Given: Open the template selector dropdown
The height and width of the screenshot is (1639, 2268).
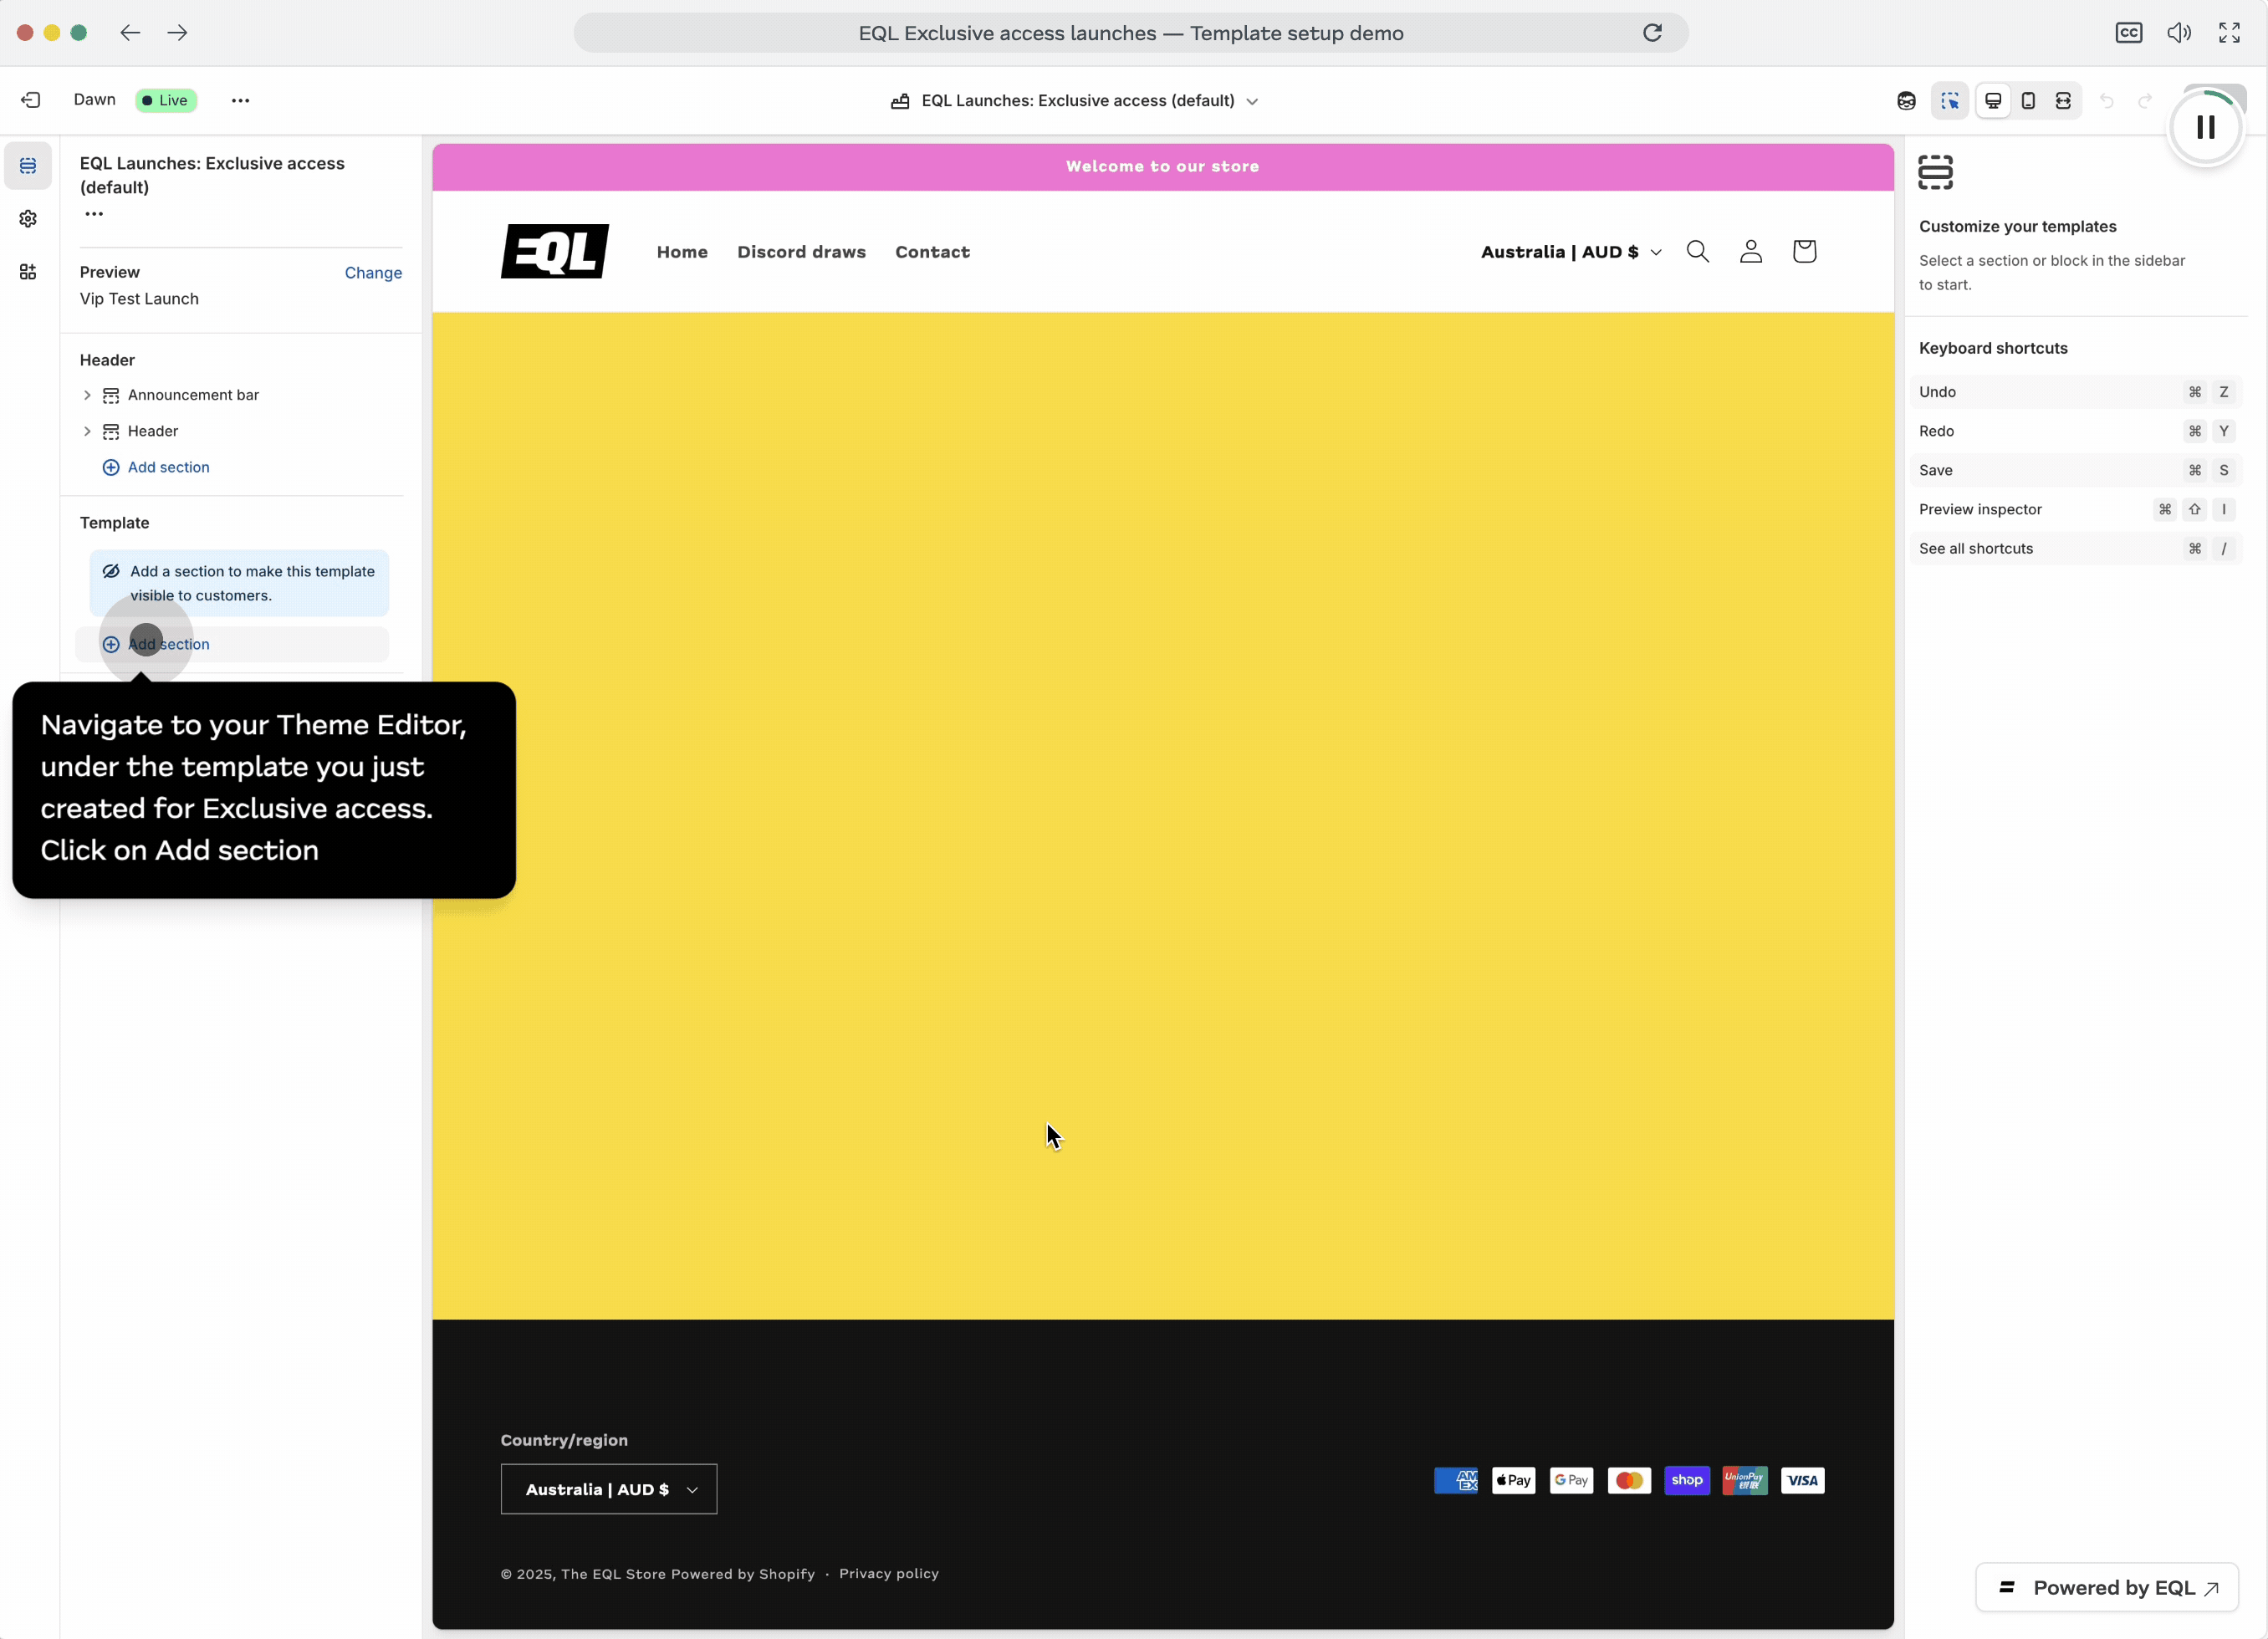Looking at the screenshot, I should [1075, 101].
